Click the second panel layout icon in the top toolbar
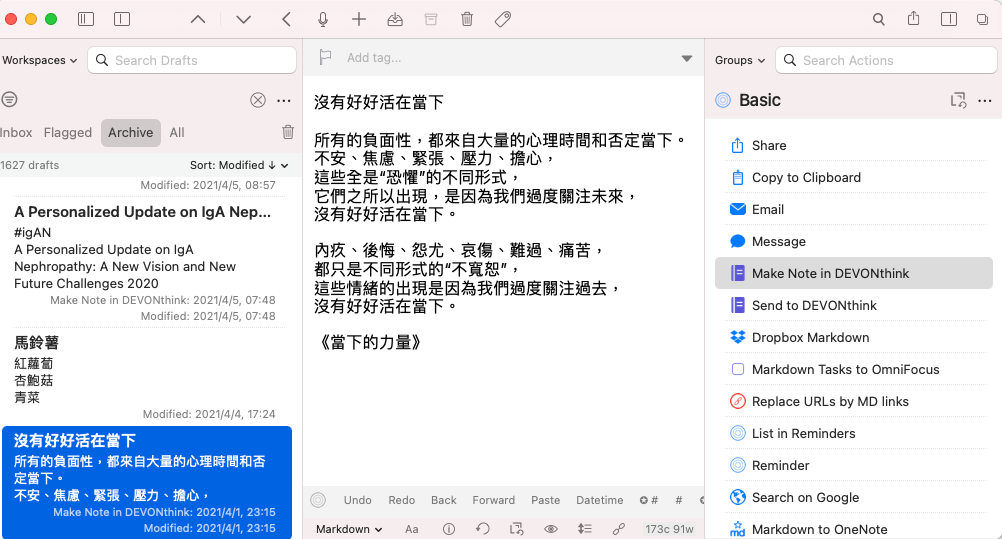This screenshot has width=1002, height=539. (122, 19)
